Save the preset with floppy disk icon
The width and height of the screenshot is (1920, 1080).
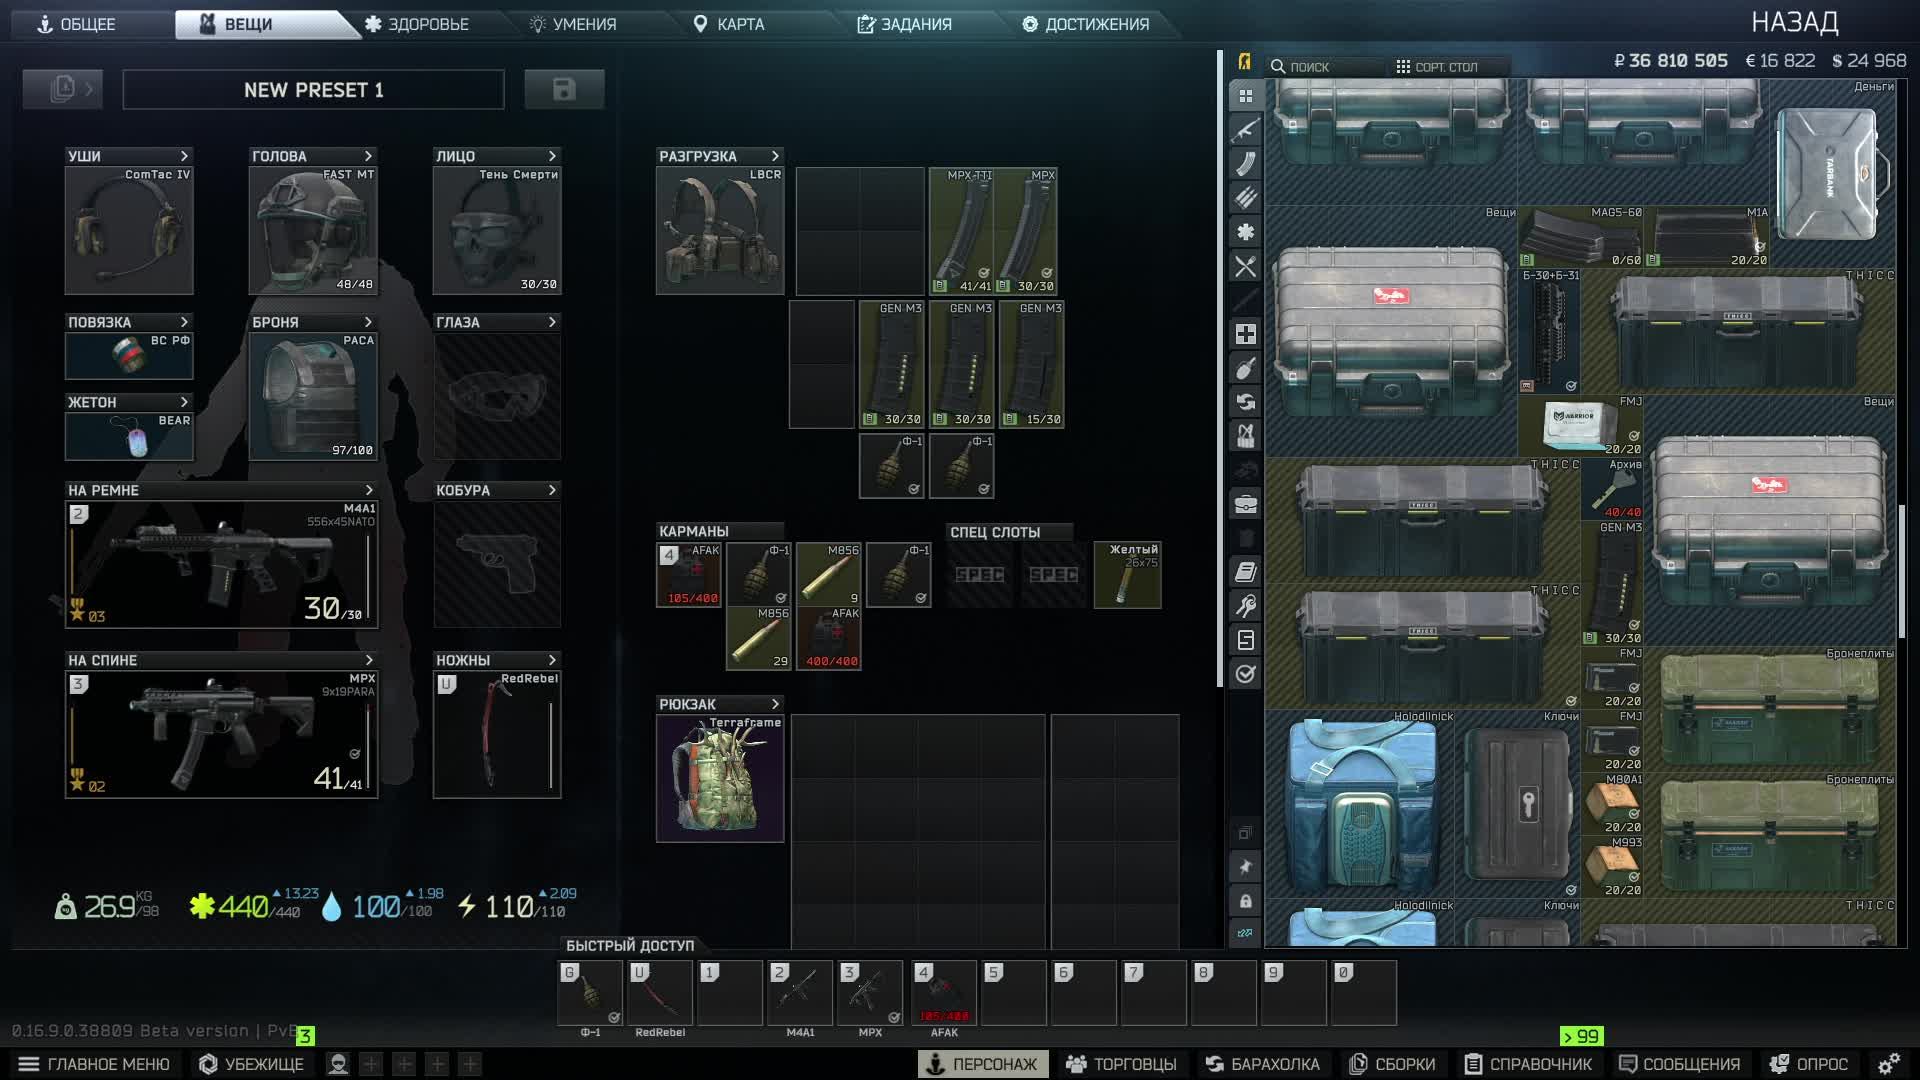pos(564,89)
